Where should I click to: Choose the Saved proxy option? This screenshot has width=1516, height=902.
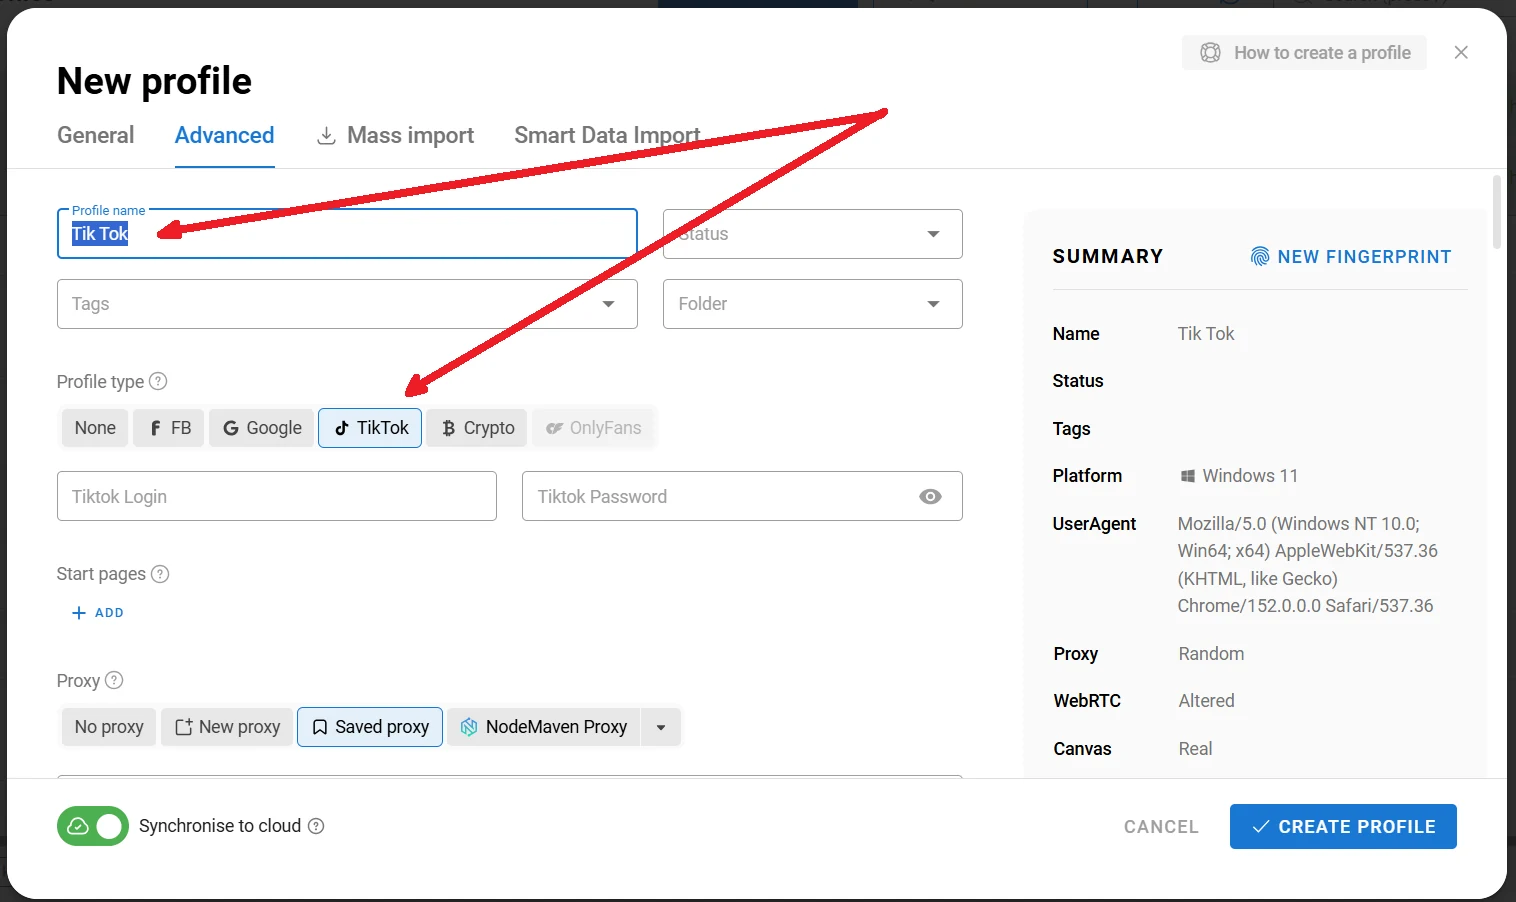coord(370,727)
